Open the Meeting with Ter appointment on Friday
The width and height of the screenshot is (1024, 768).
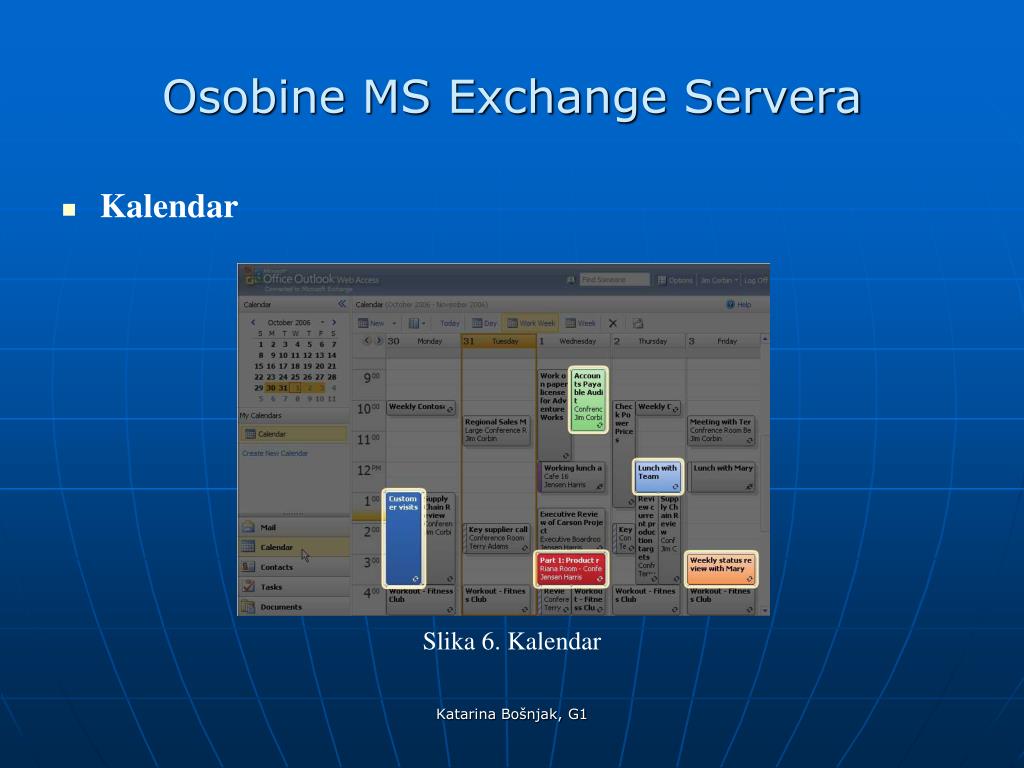(722, 430)
